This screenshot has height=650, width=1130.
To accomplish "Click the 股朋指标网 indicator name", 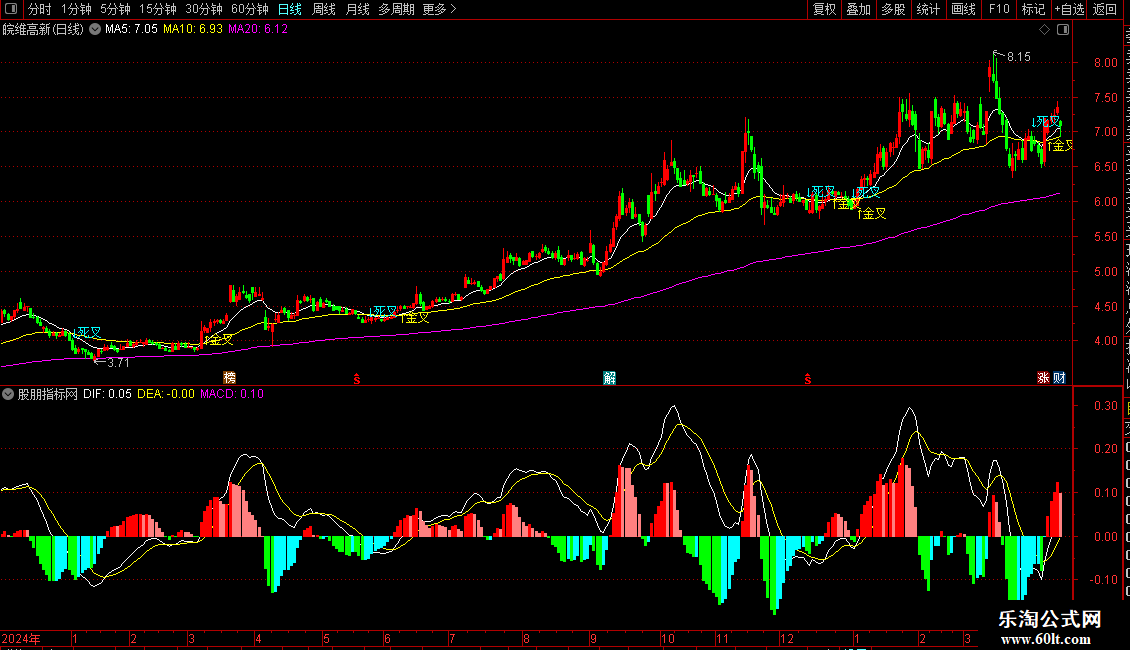I will click(48, 394).
